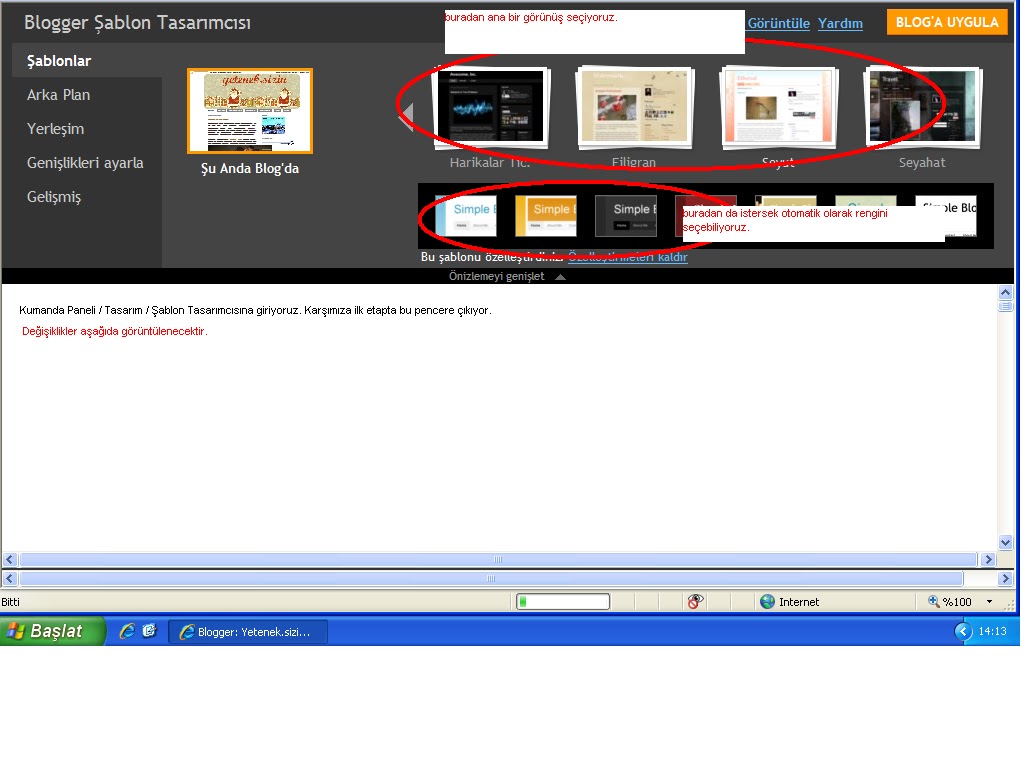The height and width of the screenshot is (768, 1024).
Task: Click the system clock 14:13
Action: pyautogui.click(x=992, y=632)
